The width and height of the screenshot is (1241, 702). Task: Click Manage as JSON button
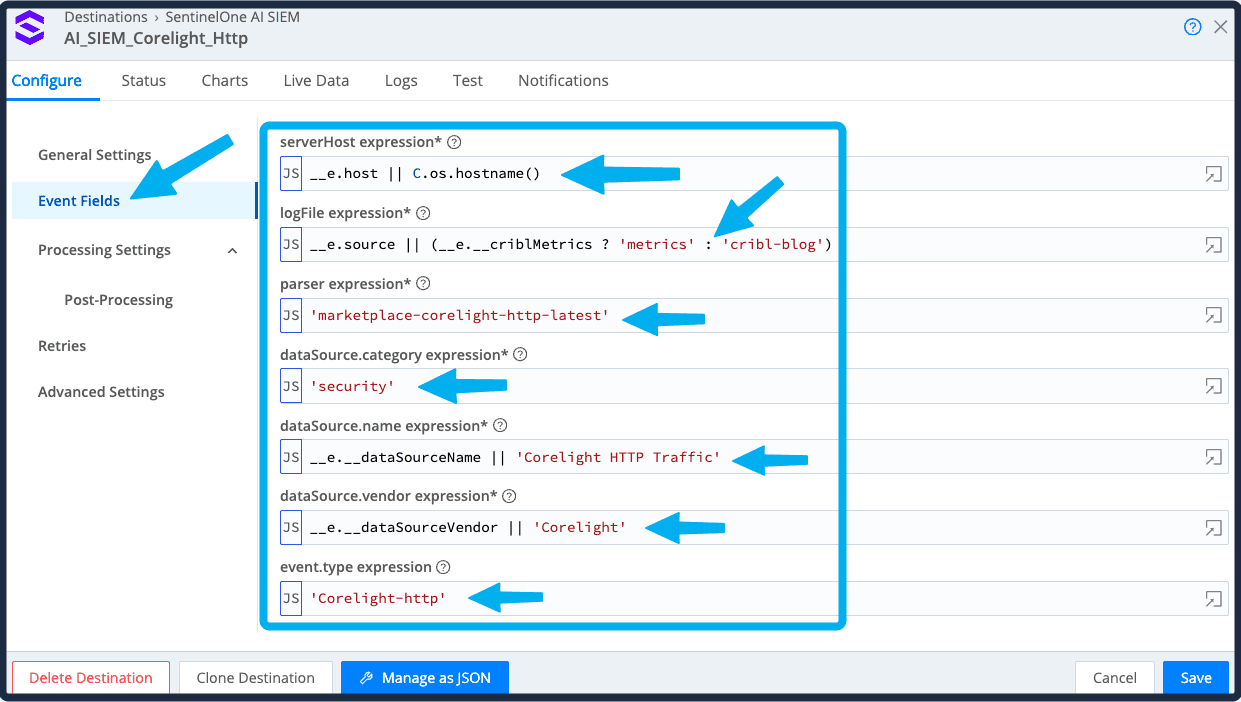tap(424, 678)
